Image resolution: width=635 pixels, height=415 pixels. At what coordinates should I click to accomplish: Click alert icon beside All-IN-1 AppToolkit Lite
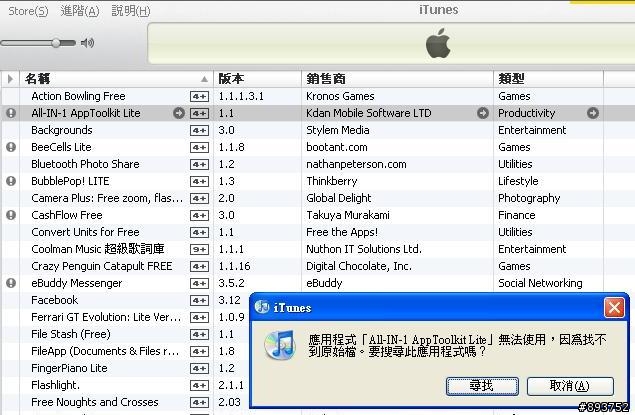tap(11, 113)
